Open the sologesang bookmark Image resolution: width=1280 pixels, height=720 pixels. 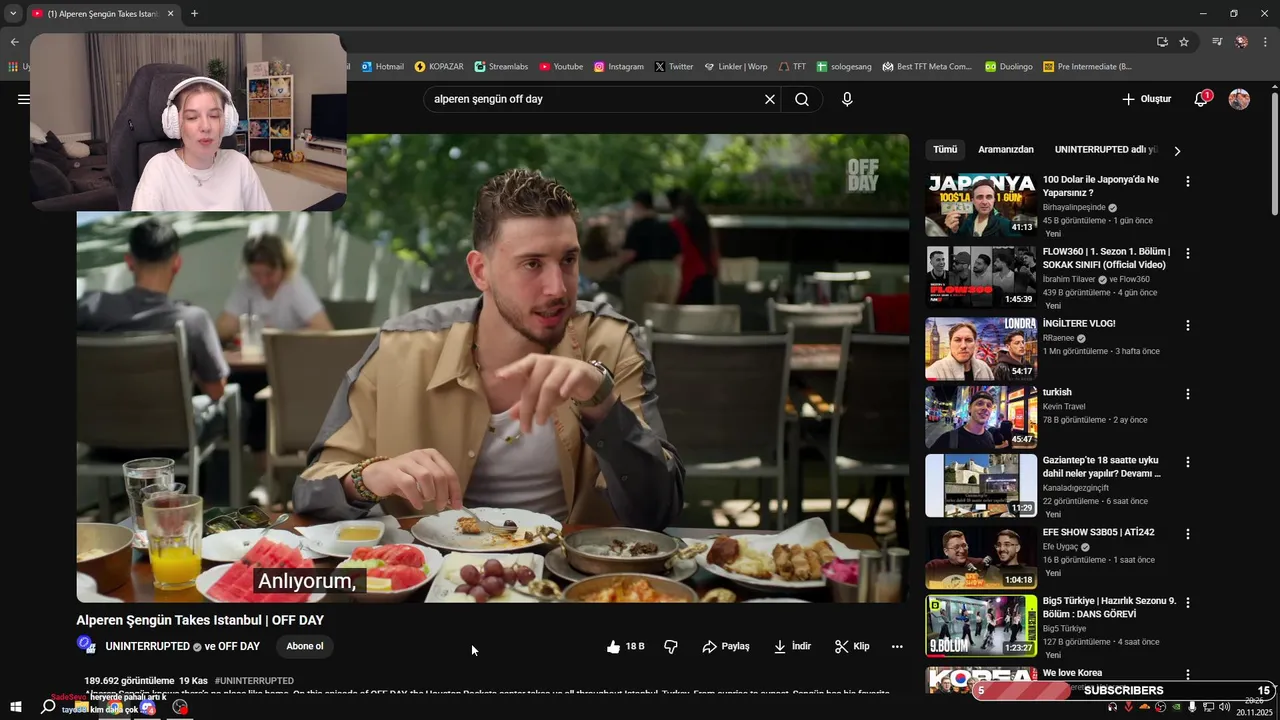844,67
